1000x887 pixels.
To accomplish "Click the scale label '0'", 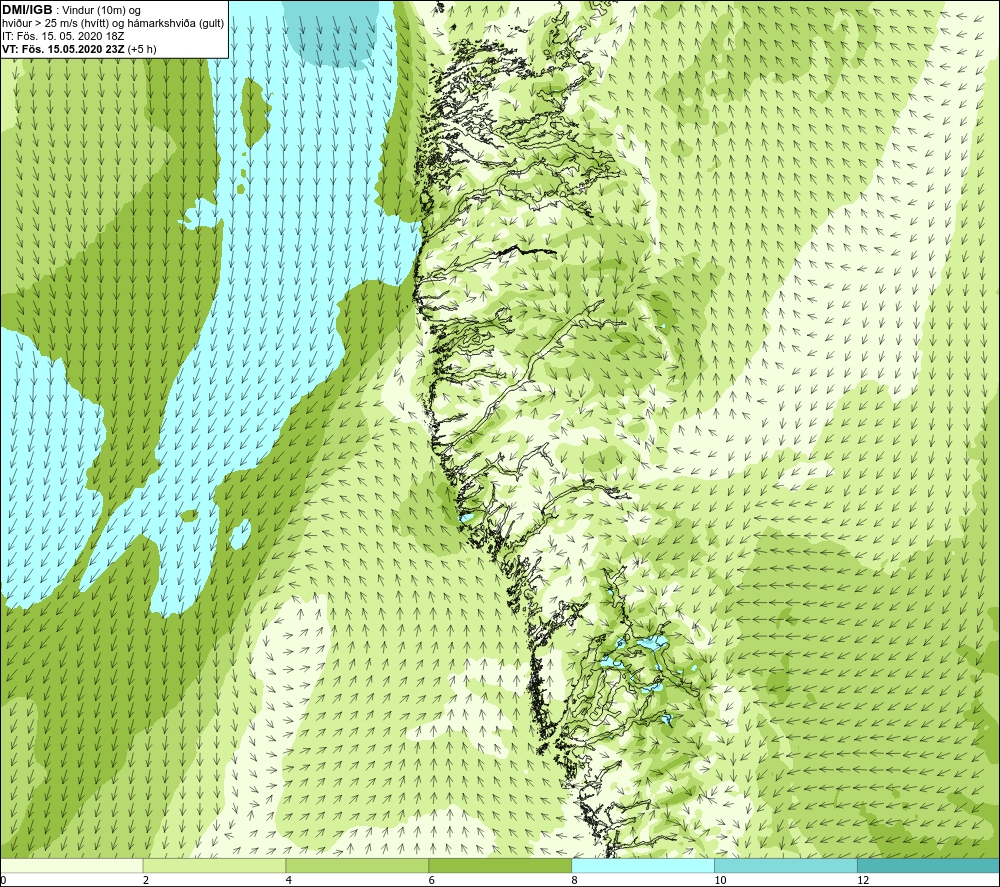I will 4,880.
